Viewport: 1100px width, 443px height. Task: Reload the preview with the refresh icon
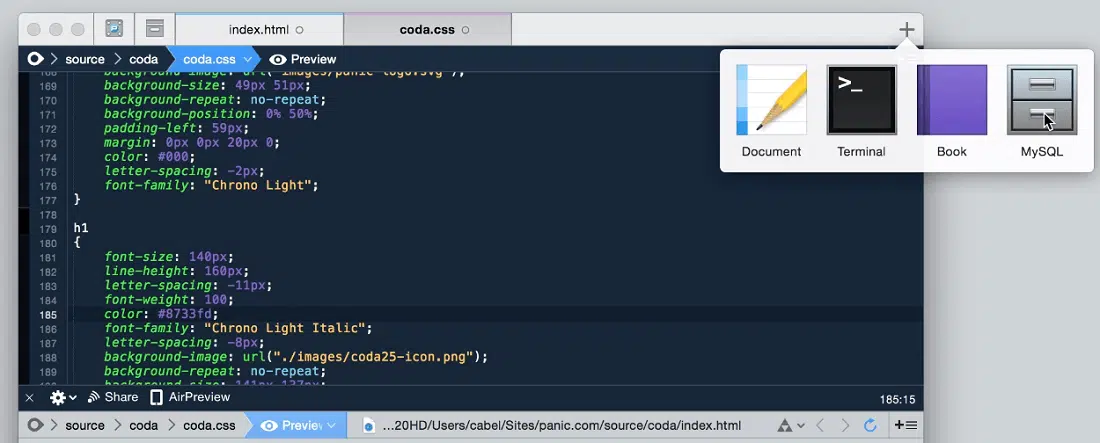click(x=870, y=426)
